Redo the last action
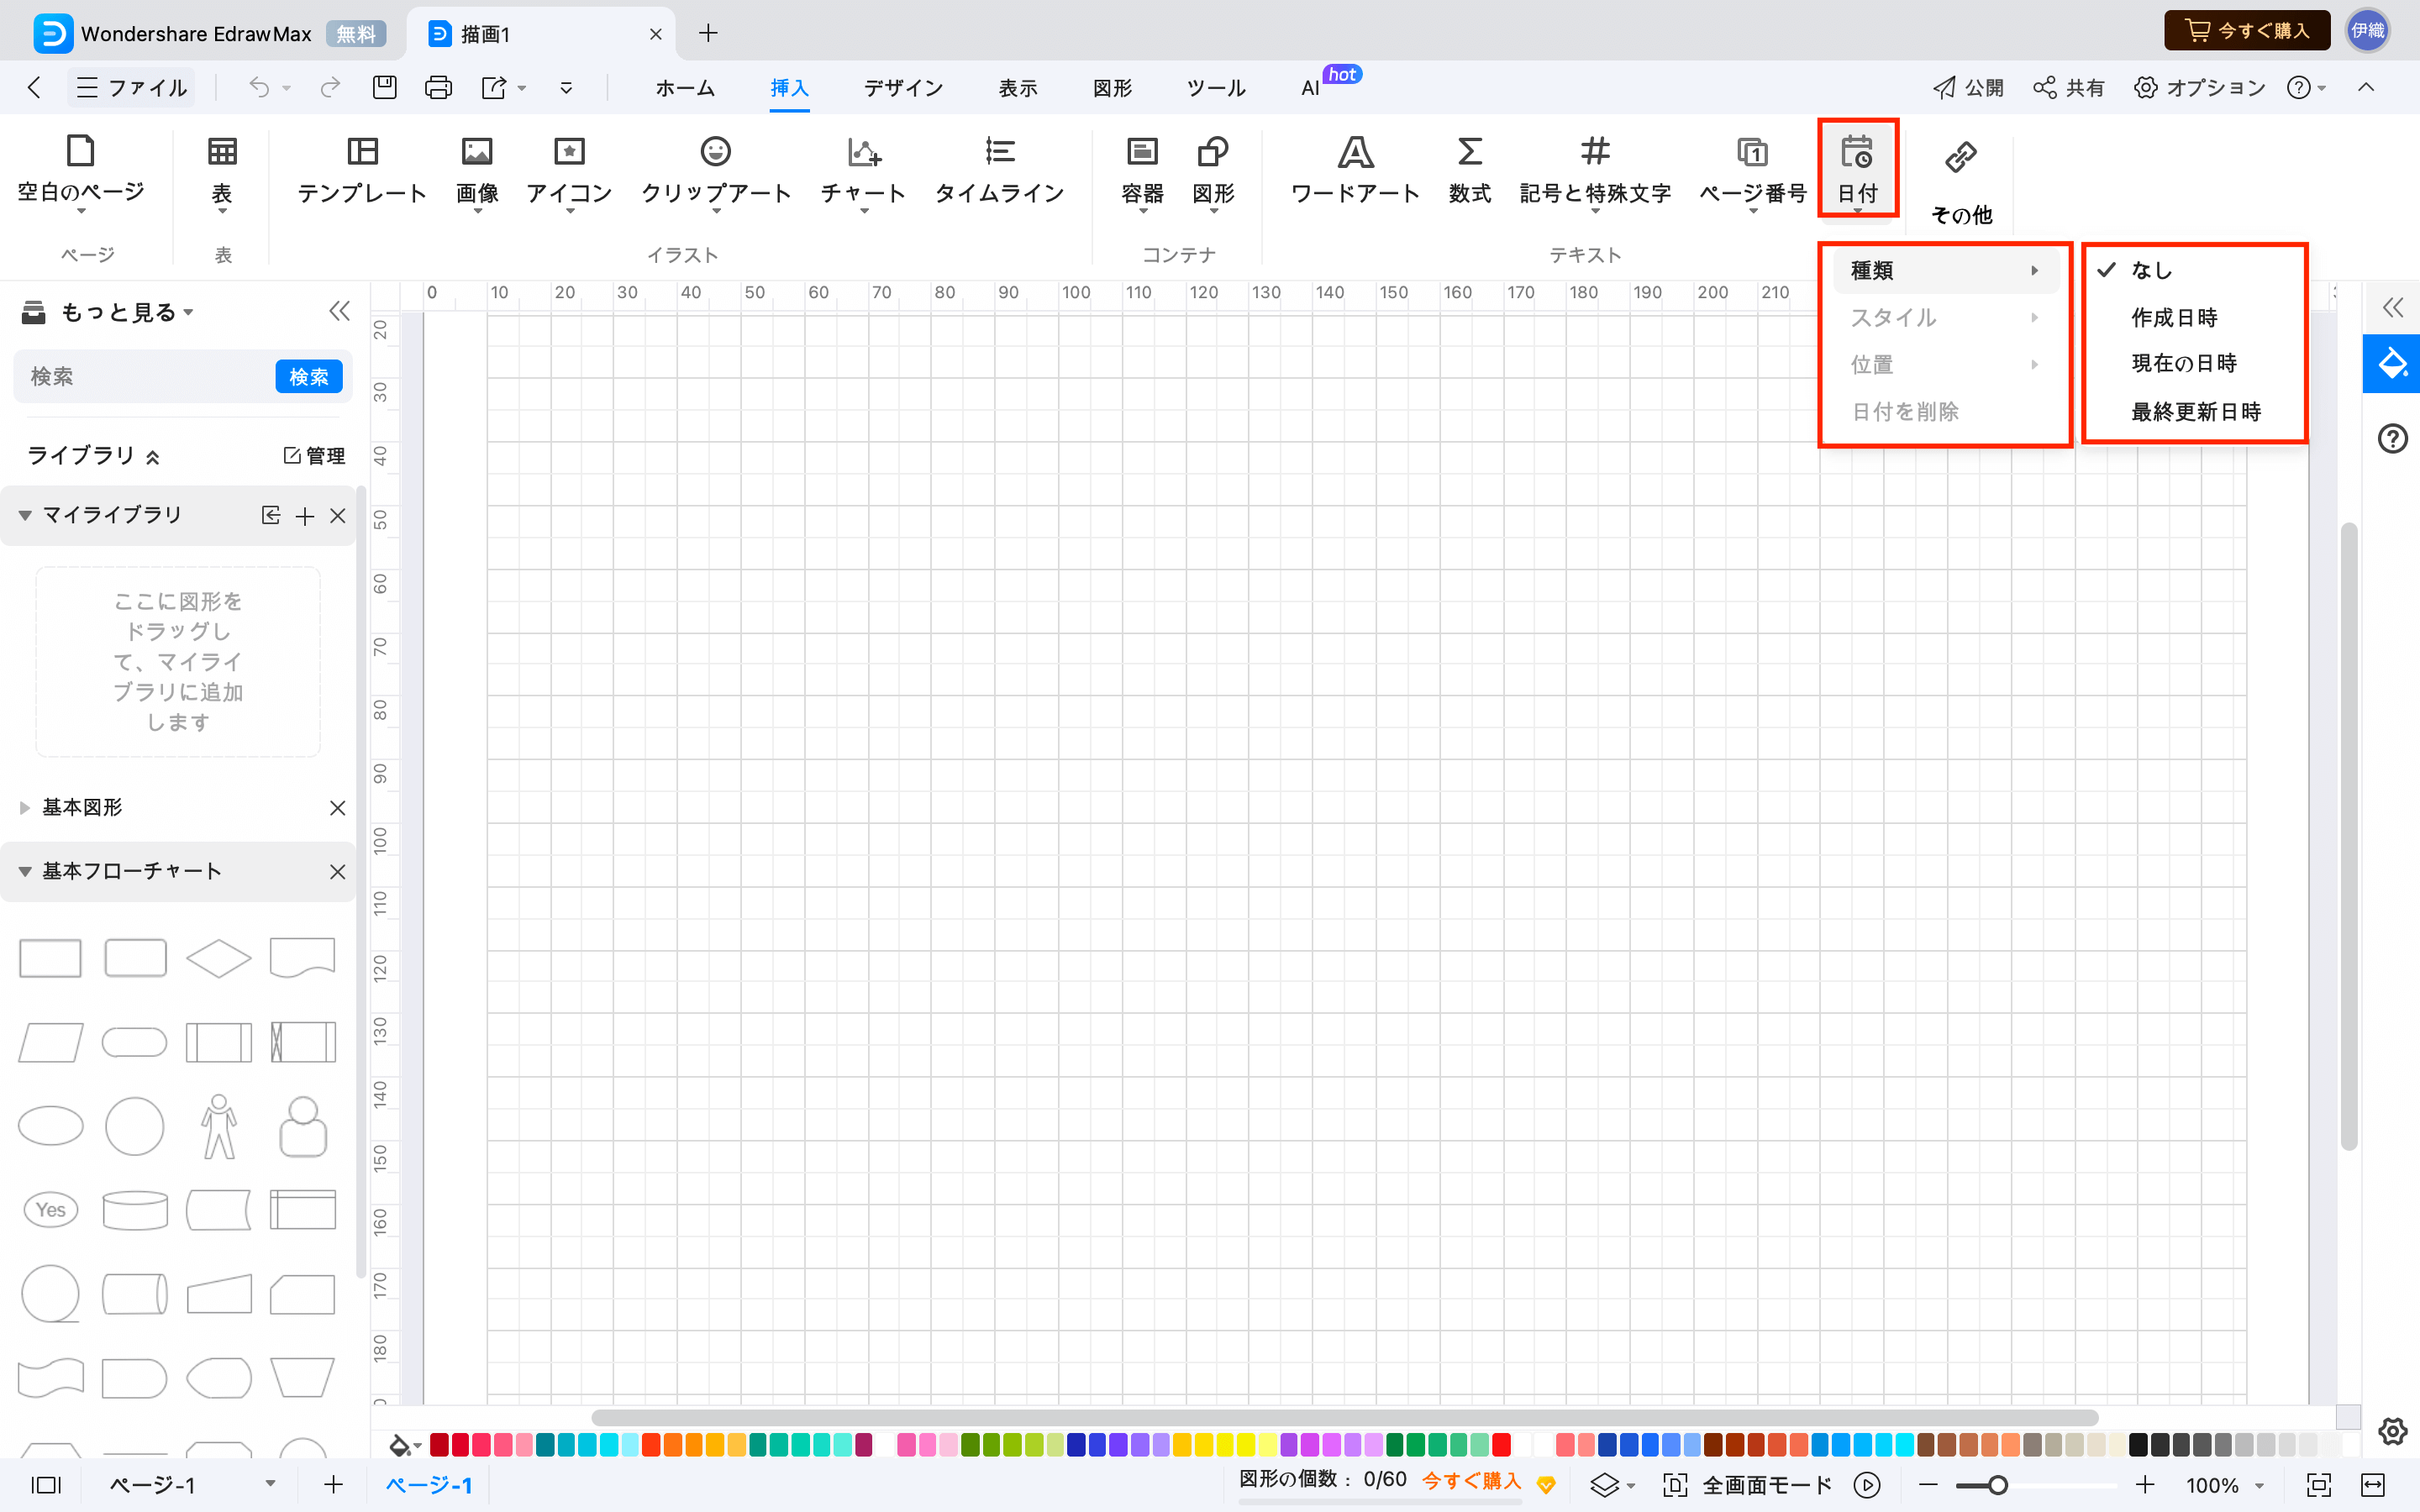2420x1512 pixels. point(330,88)
